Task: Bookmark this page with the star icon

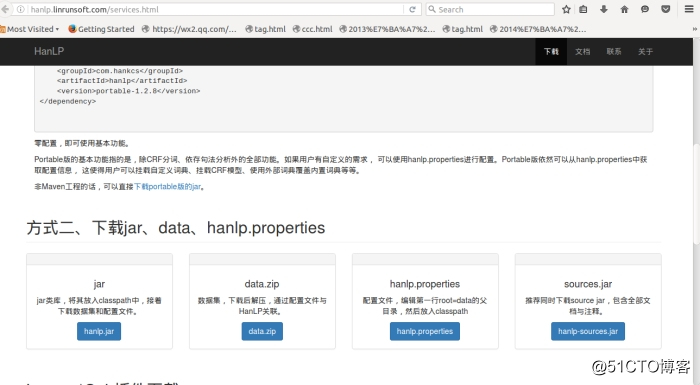Action: (566, 9)
